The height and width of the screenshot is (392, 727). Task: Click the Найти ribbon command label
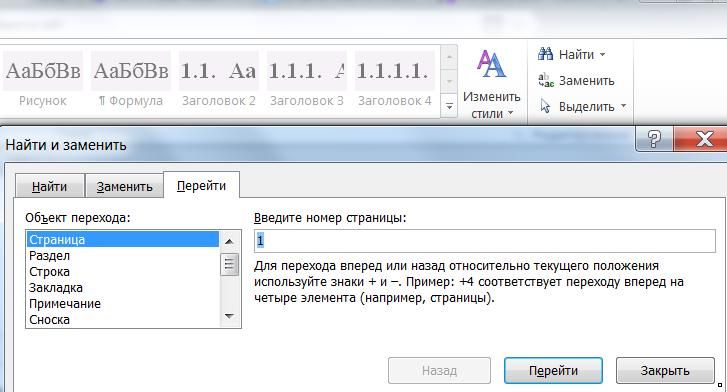(576, 55)
